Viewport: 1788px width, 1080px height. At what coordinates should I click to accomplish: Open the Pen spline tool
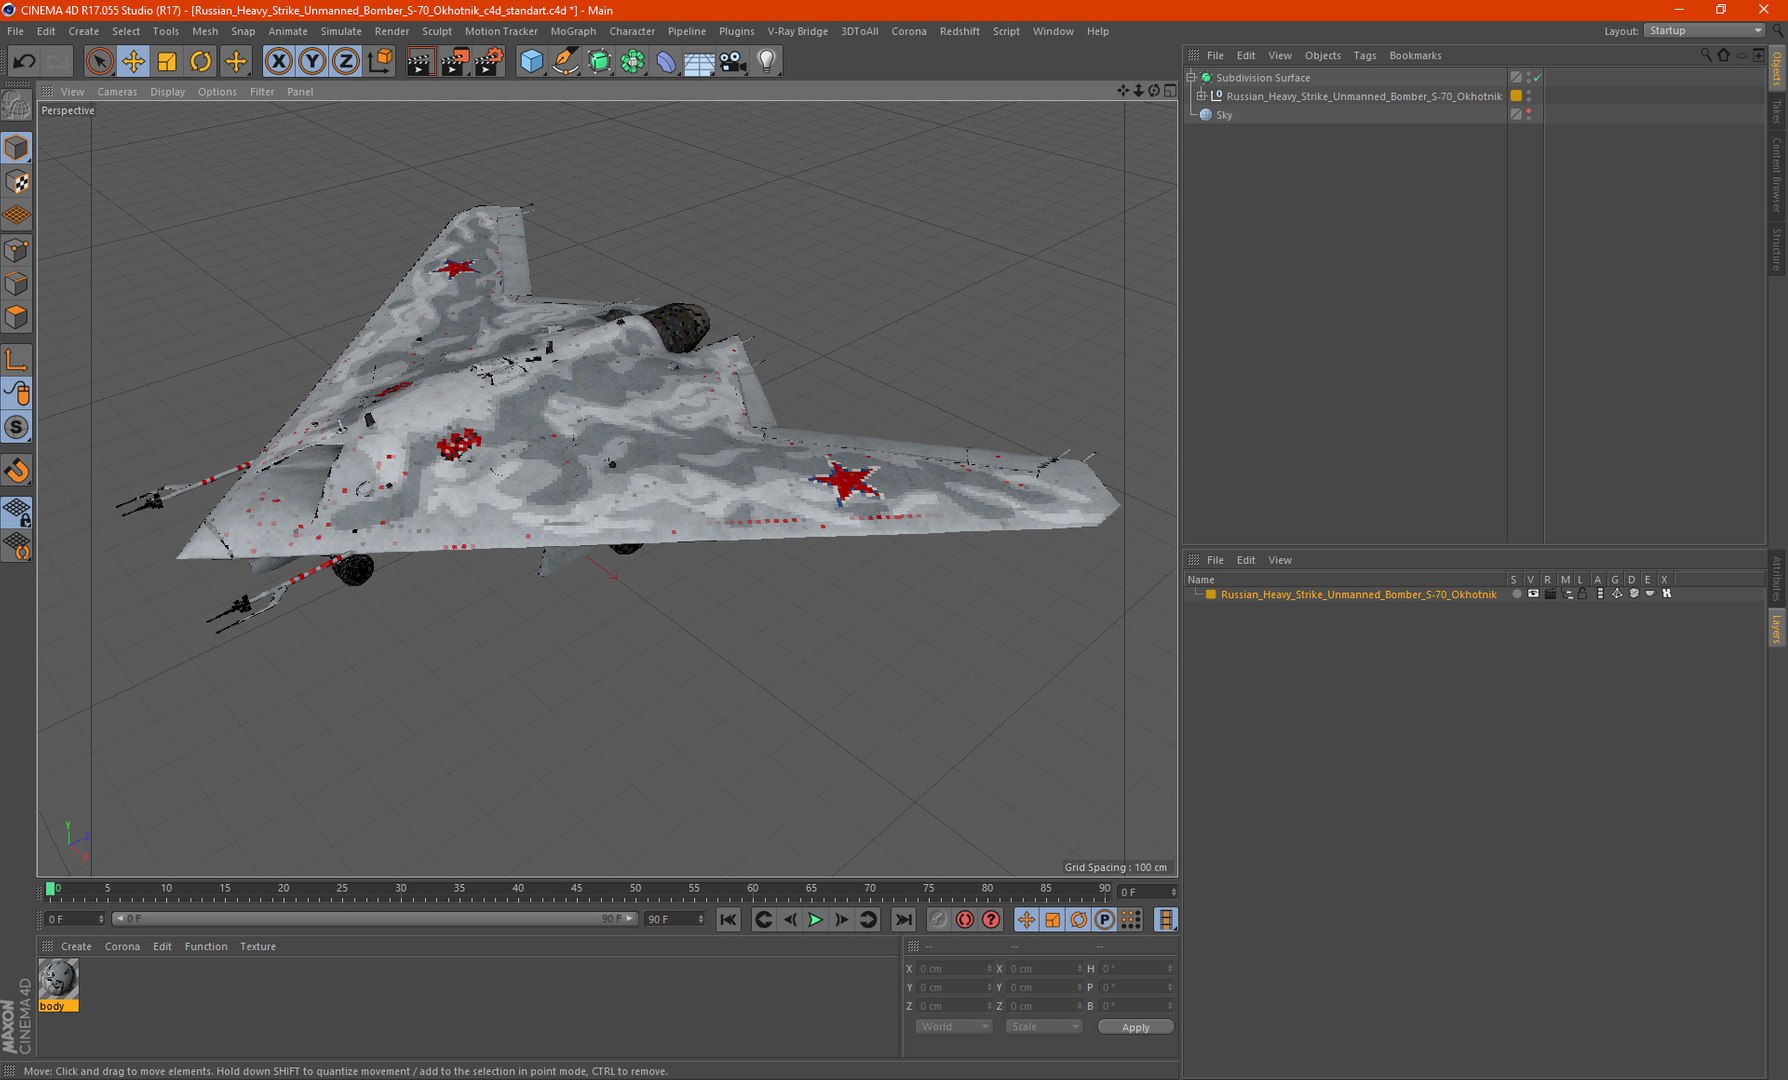point(565,62)
